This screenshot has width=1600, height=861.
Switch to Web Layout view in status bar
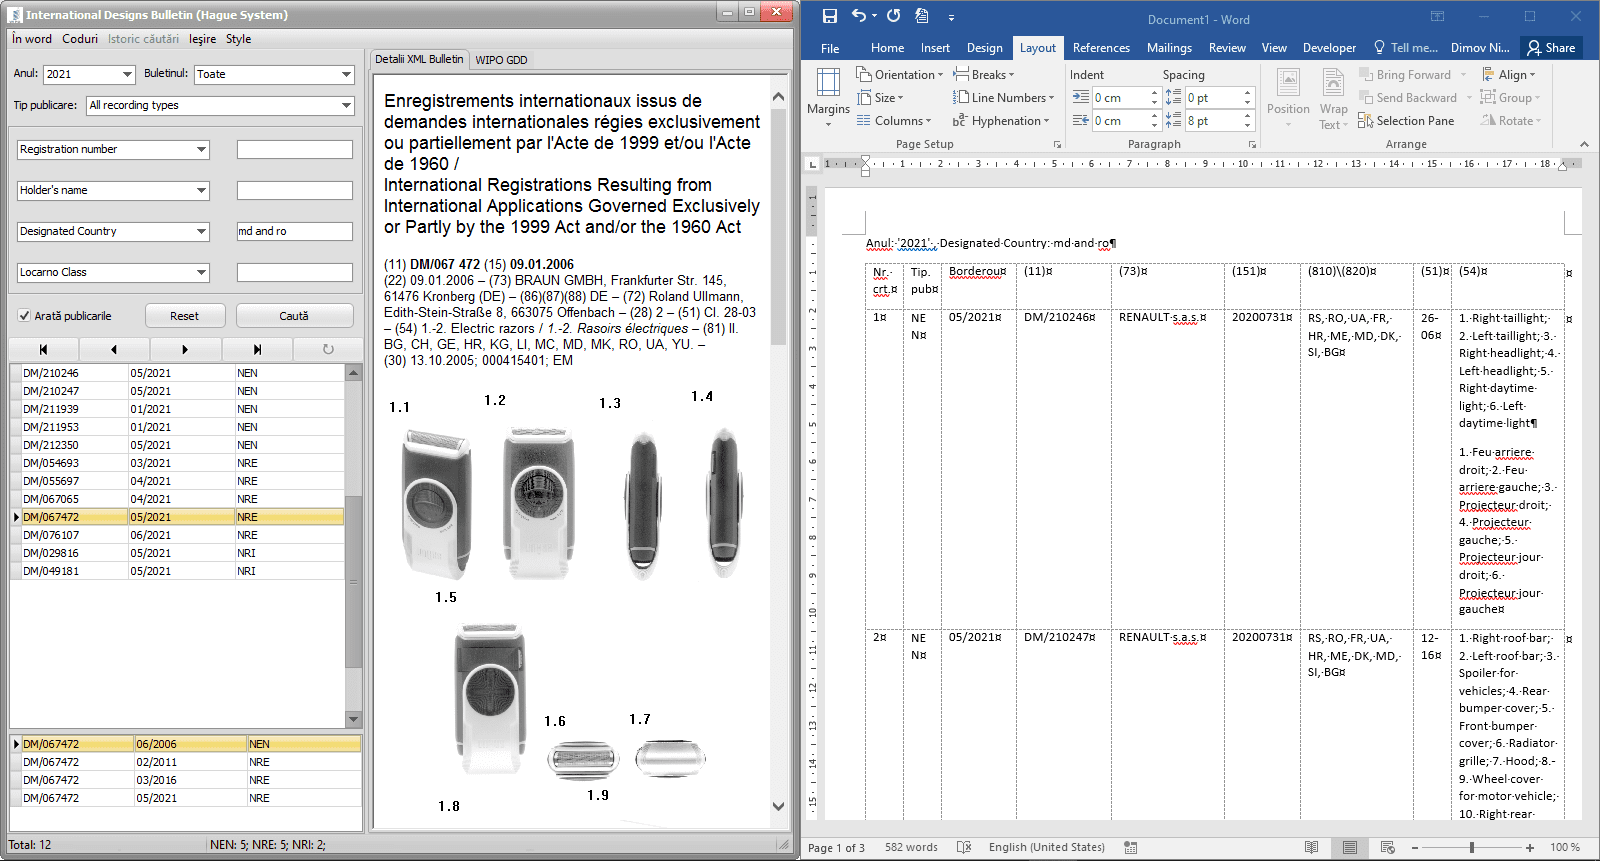pyautogui.click(x=1387, y=847)
